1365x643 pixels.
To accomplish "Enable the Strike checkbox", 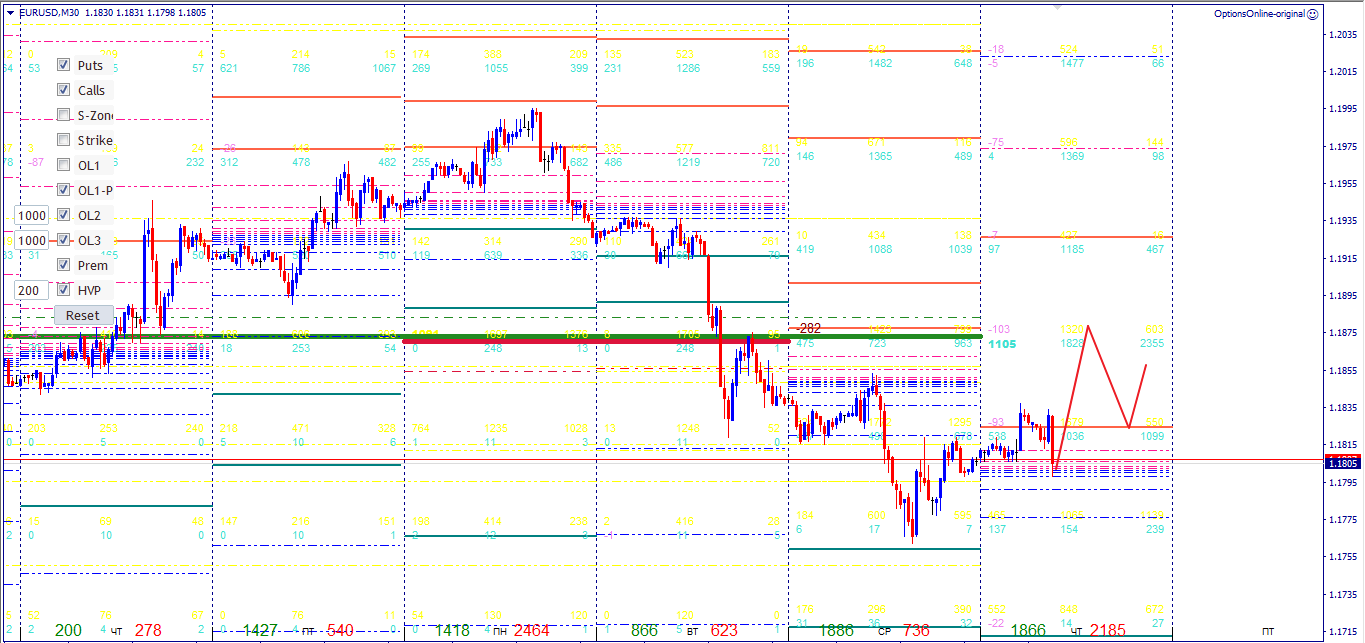I will (64, 140).
